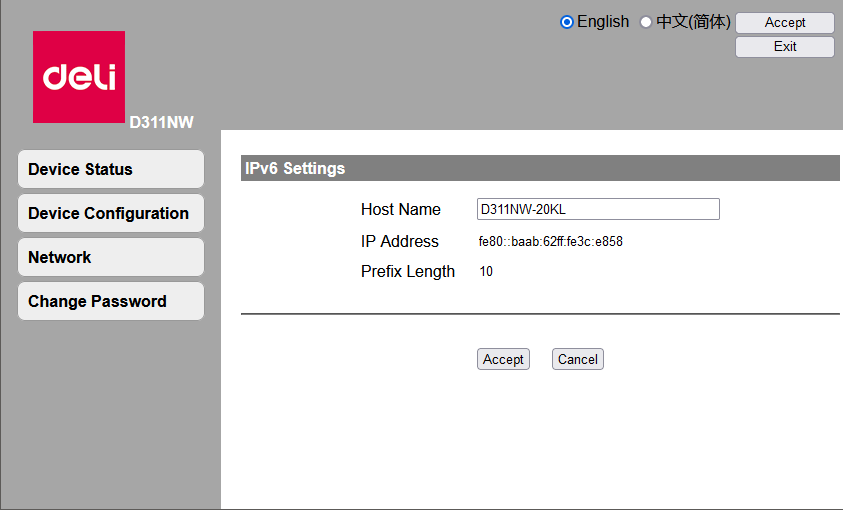The image size is (843, 510).
Task: Focus the Host Name input field
Action: click(598, 209)
